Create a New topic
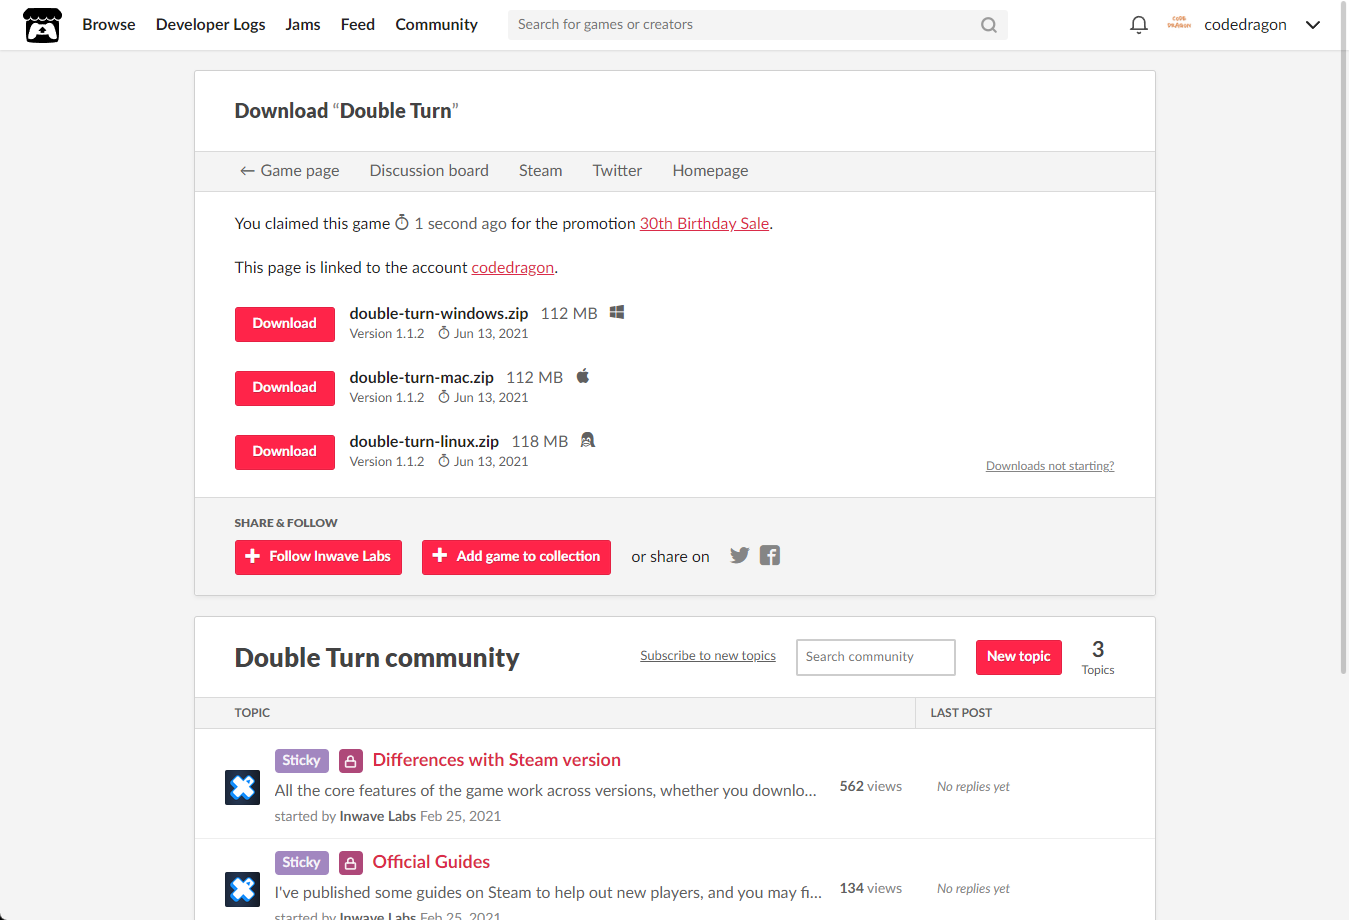 pos(1019,657)
